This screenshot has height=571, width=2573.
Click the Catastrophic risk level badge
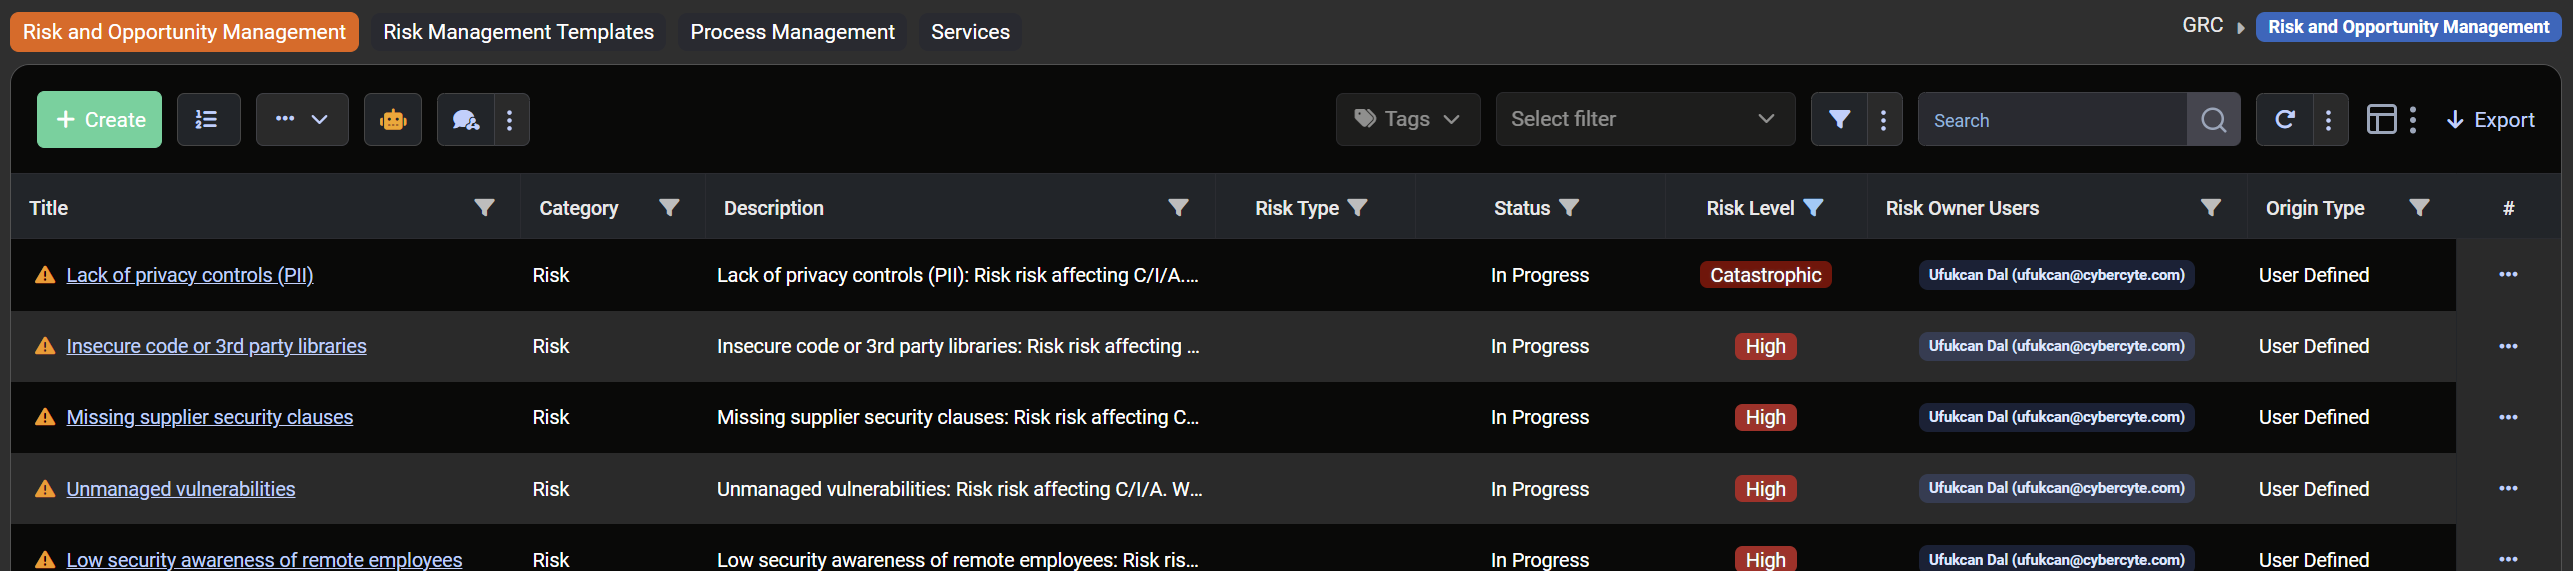point(1765,275)
